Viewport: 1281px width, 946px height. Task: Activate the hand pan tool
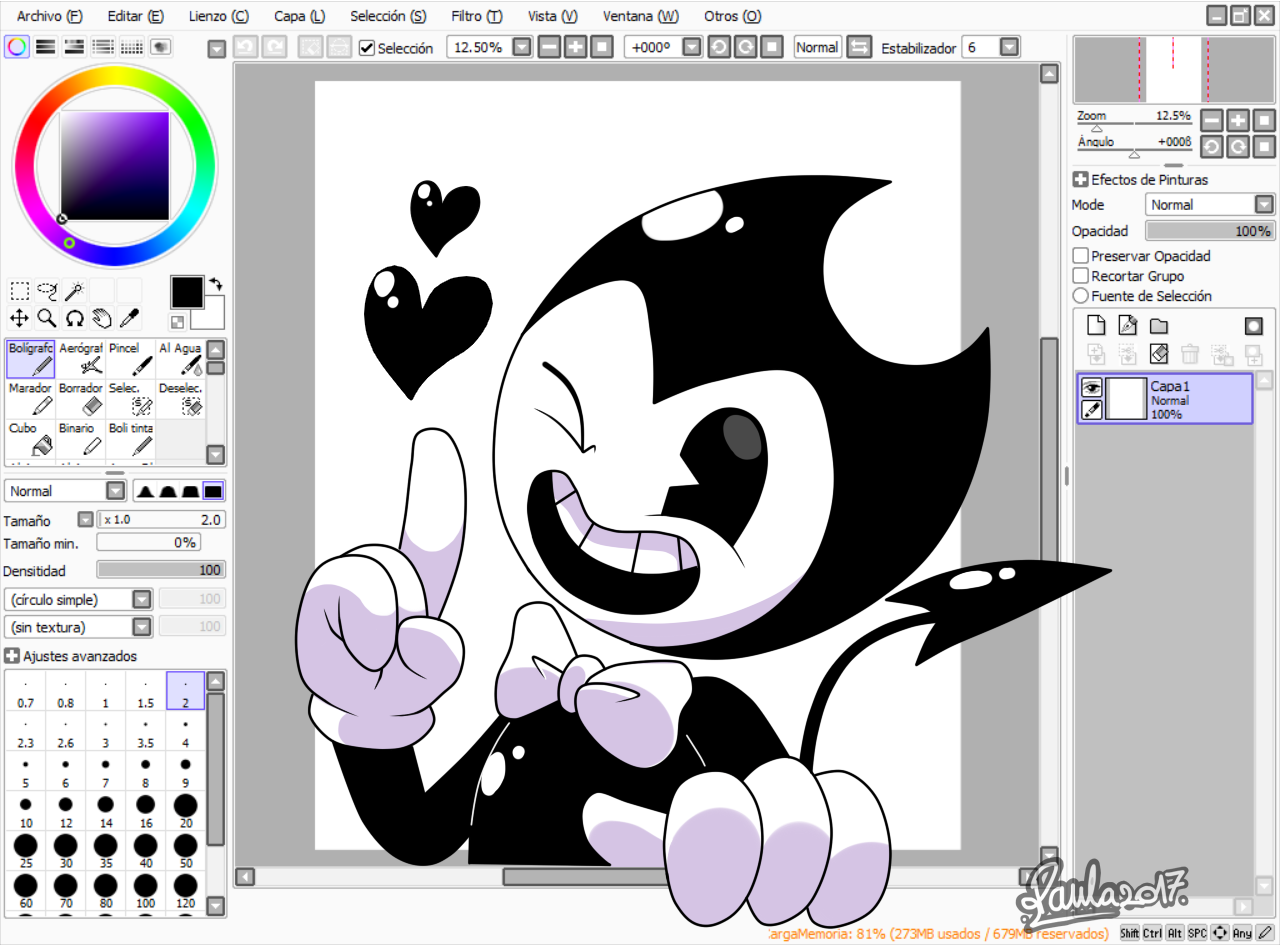coord(102,318)
